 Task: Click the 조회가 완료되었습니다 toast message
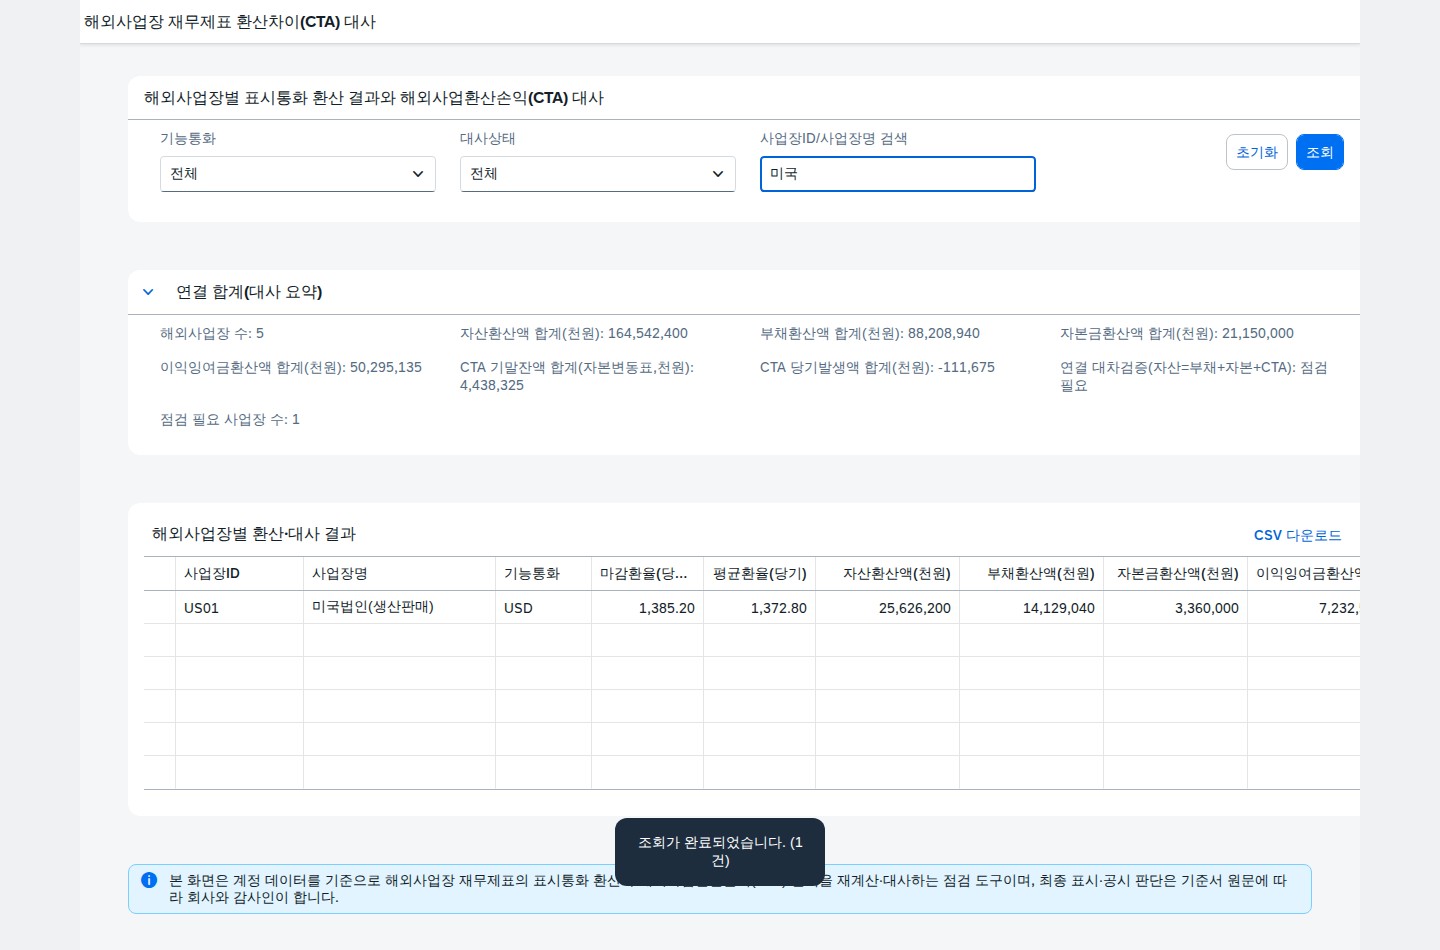[x=720, y=851]
